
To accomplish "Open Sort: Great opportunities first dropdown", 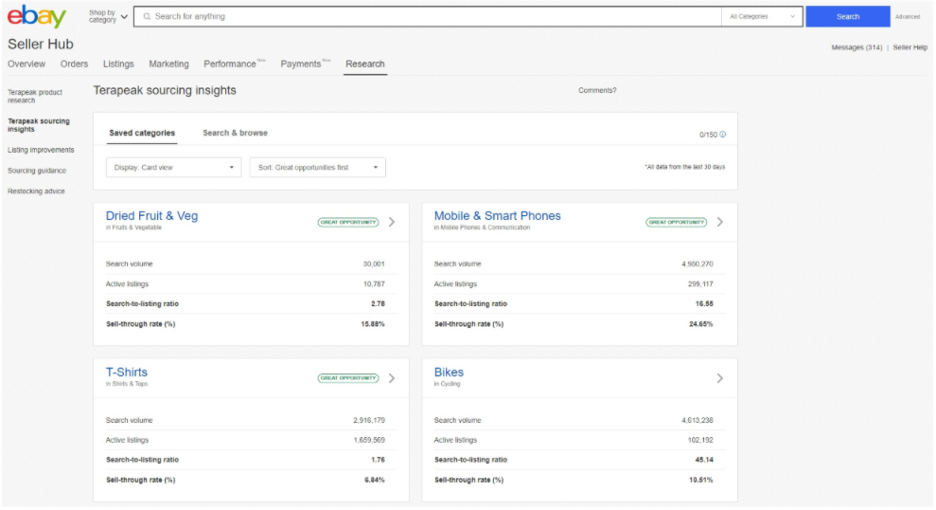I will pyautogui.click(x=318, y=167).
